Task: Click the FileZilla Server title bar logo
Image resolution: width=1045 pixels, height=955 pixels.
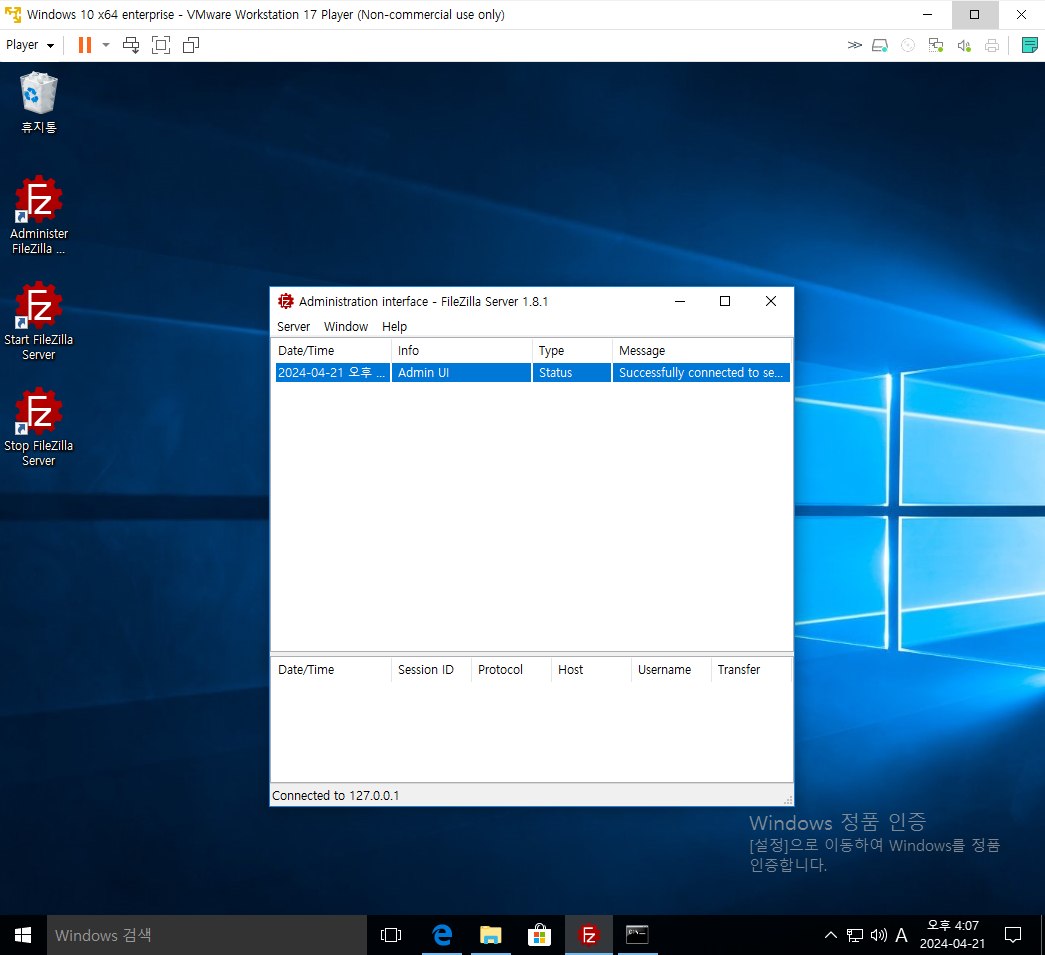Action: [x=286, y=301]
